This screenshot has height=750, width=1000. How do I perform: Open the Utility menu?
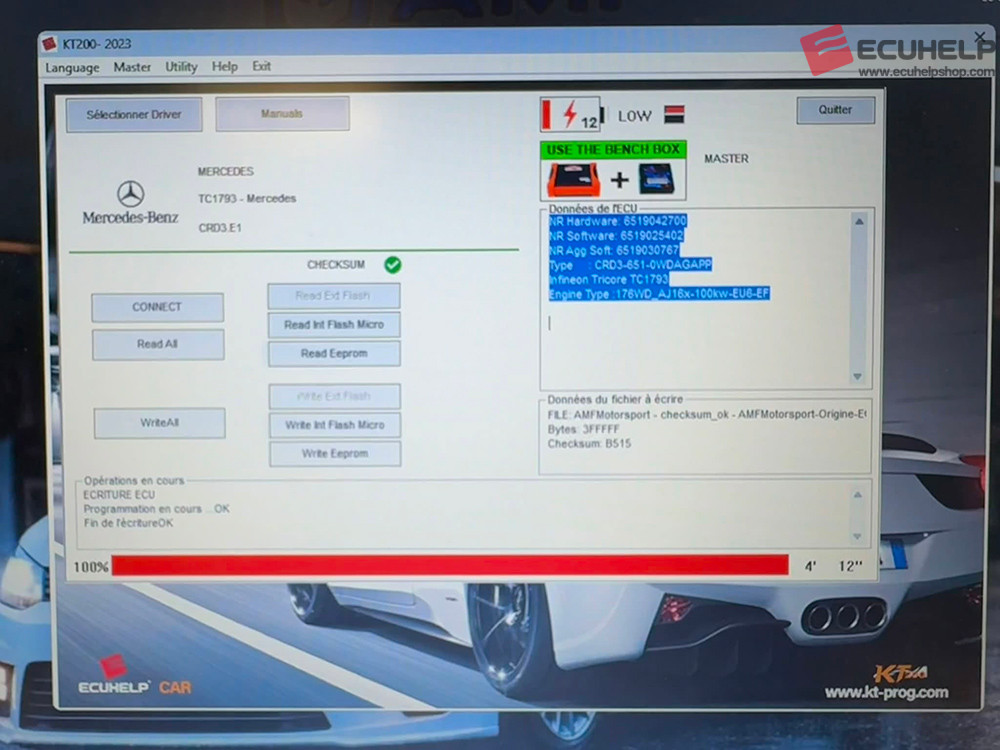(181, 66)
